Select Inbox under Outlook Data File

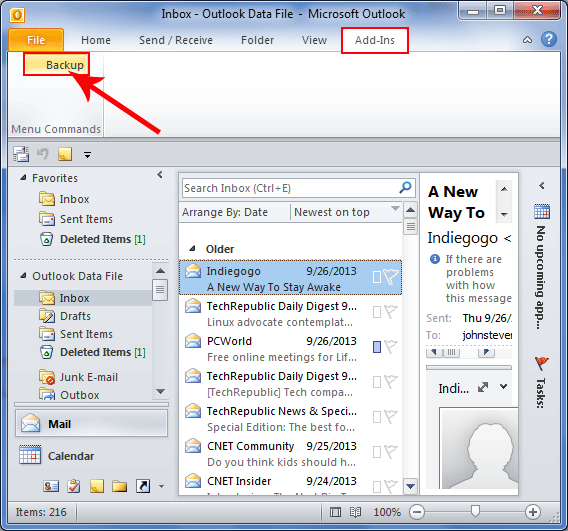click(x=83, y=298)
